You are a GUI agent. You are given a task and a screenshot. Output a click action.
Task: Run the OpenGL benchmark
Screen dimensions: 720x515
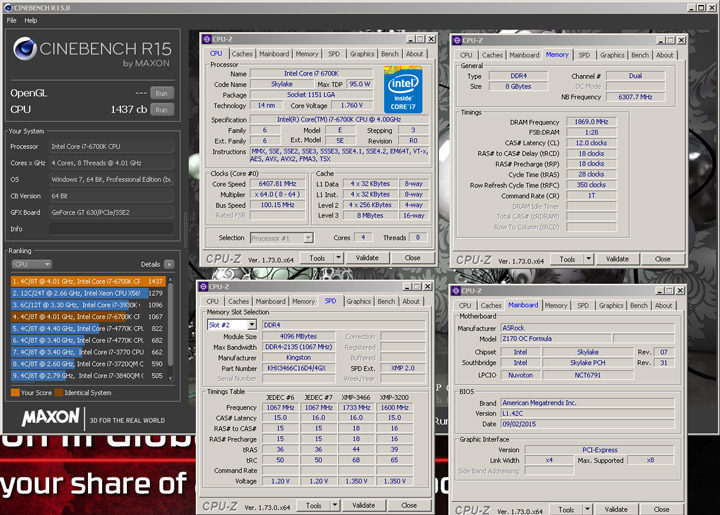pyautogui.click(x=160, y=93)
